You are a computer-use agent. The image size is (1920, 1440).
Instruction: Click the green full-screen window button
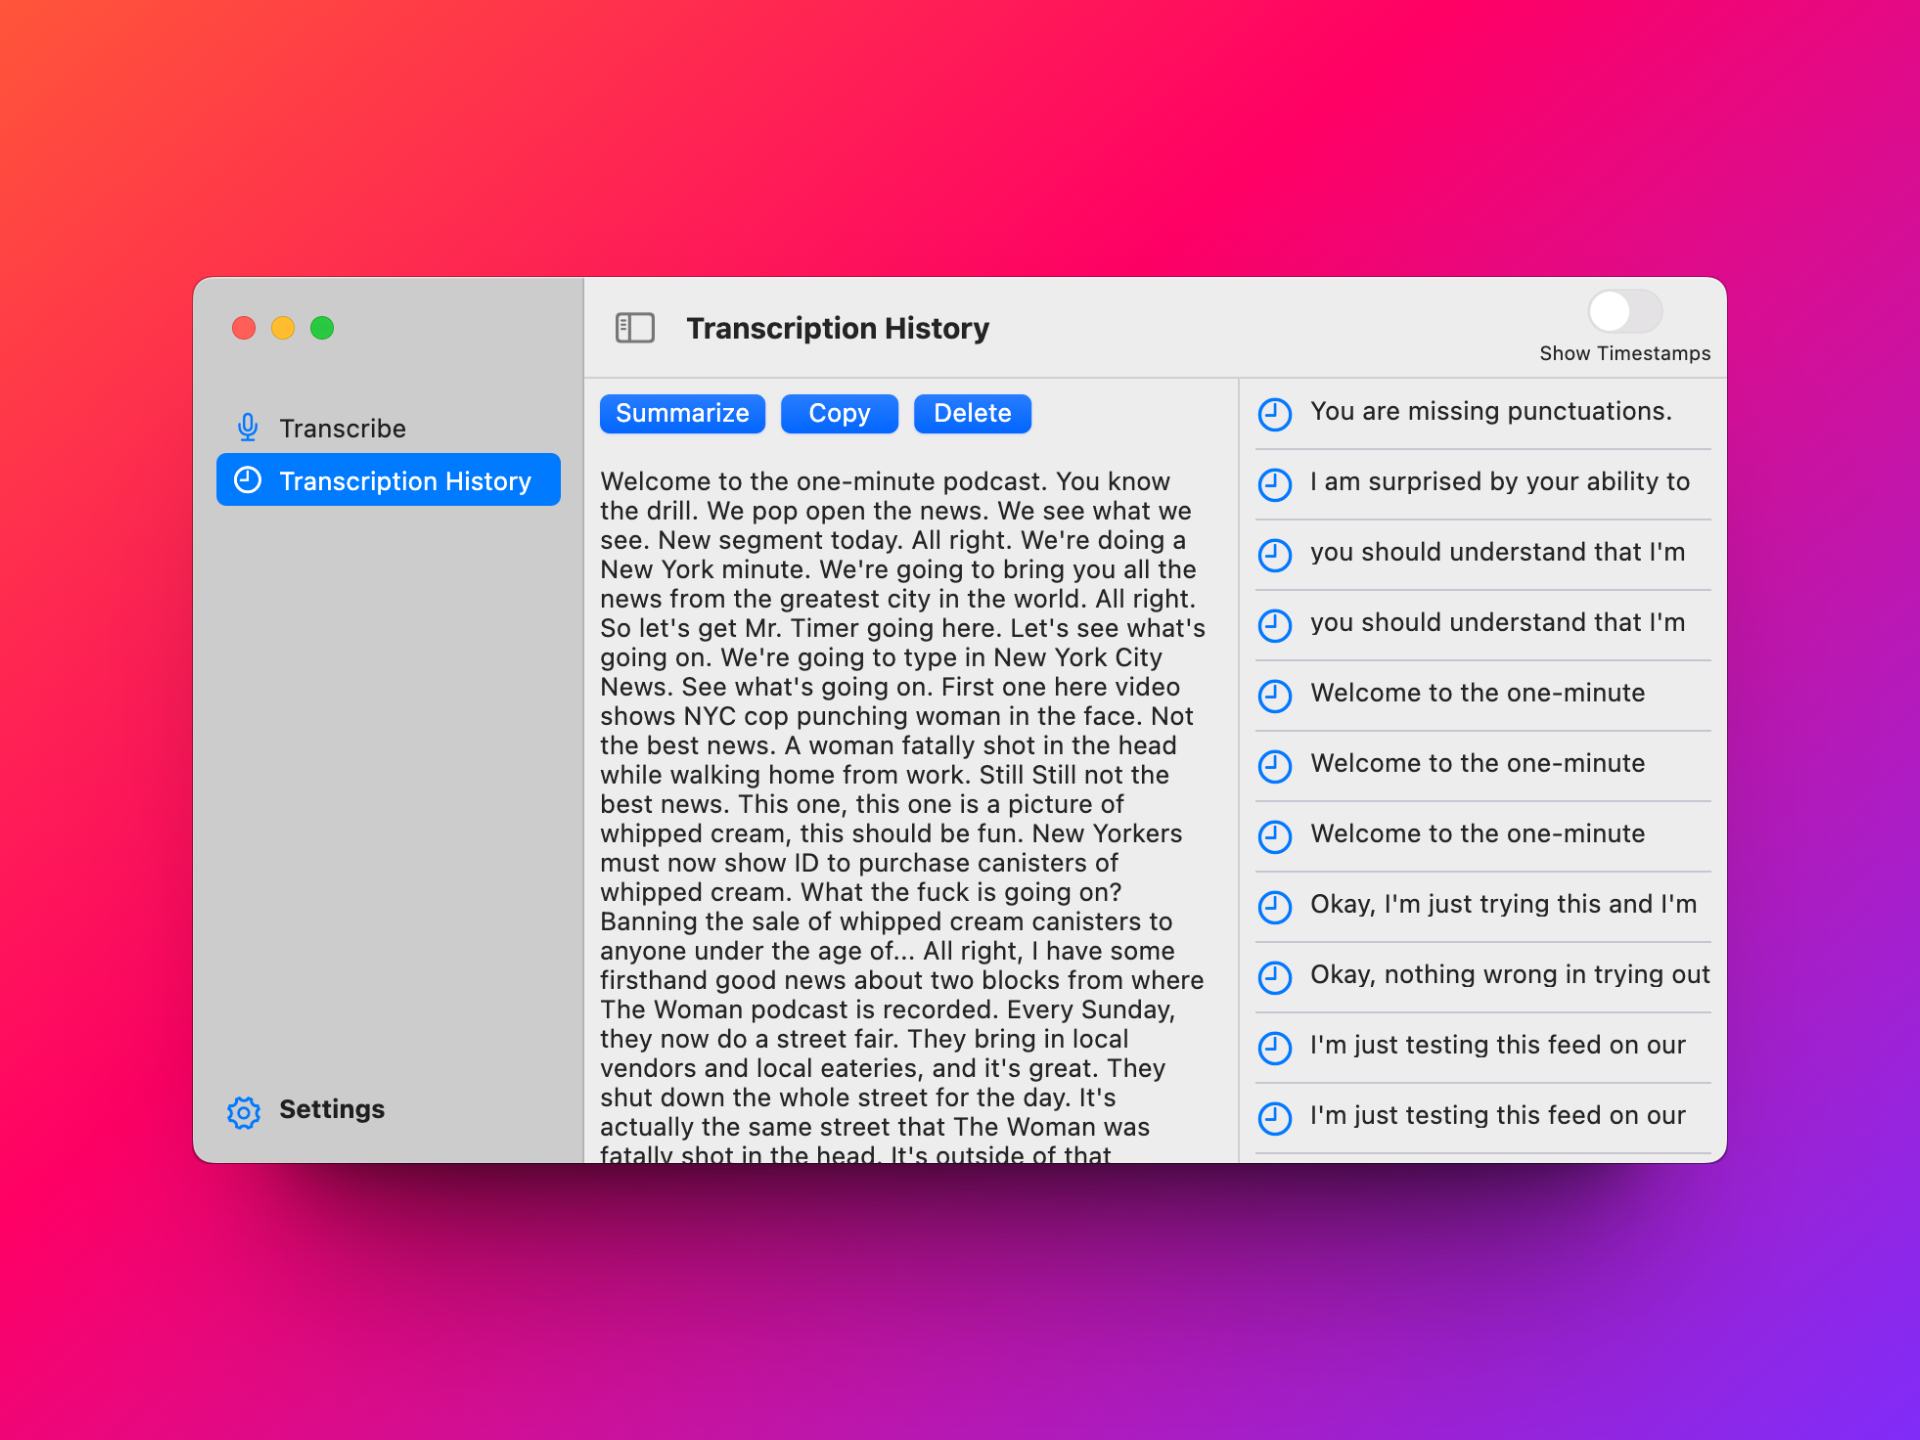pyautogui.click(x=322, y=328)
